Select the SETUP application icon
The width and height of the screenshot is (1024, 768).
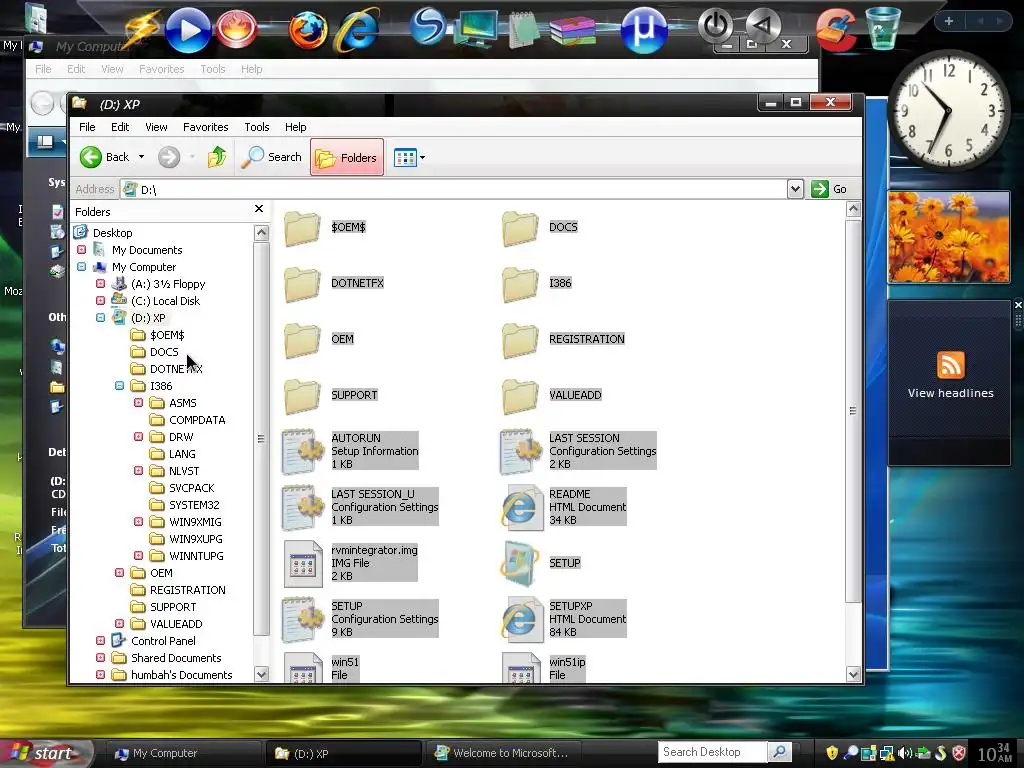click(x=520, y=564)
